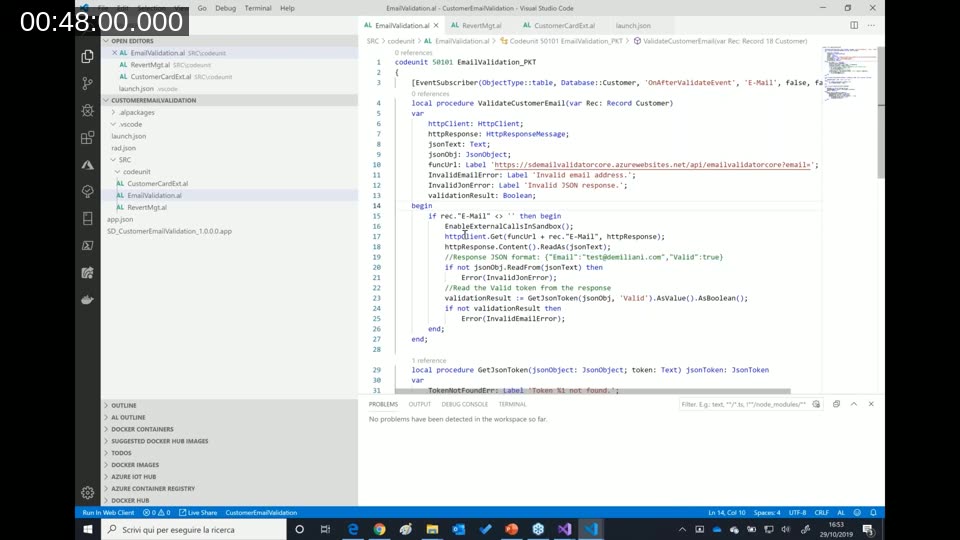960x540 pixels.
Task: Open Microsoft Edge from the taskbar
Action: (x=353, y=530)
